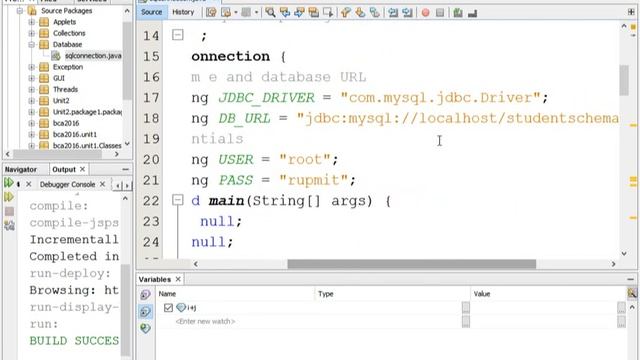Expand the bca2016 package node

(31, 123)
